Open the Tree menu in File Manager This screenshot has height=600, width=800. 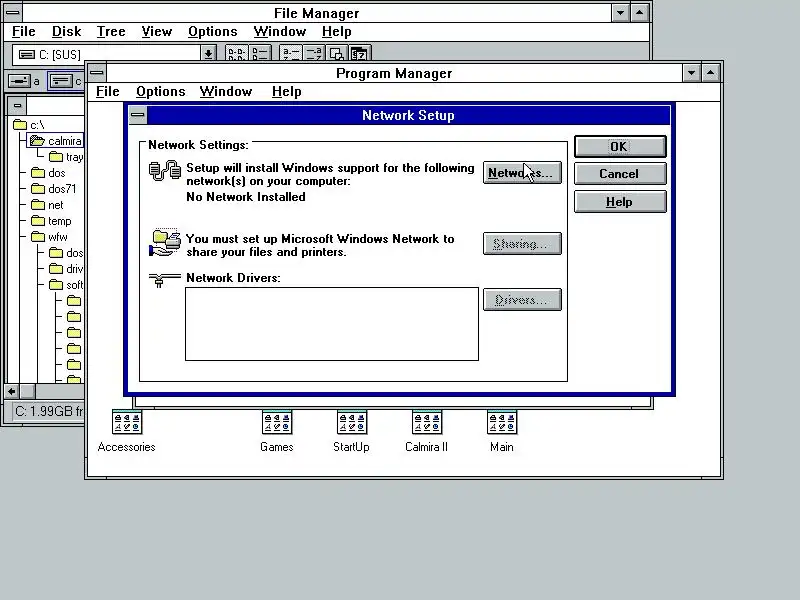pos(111,32)
